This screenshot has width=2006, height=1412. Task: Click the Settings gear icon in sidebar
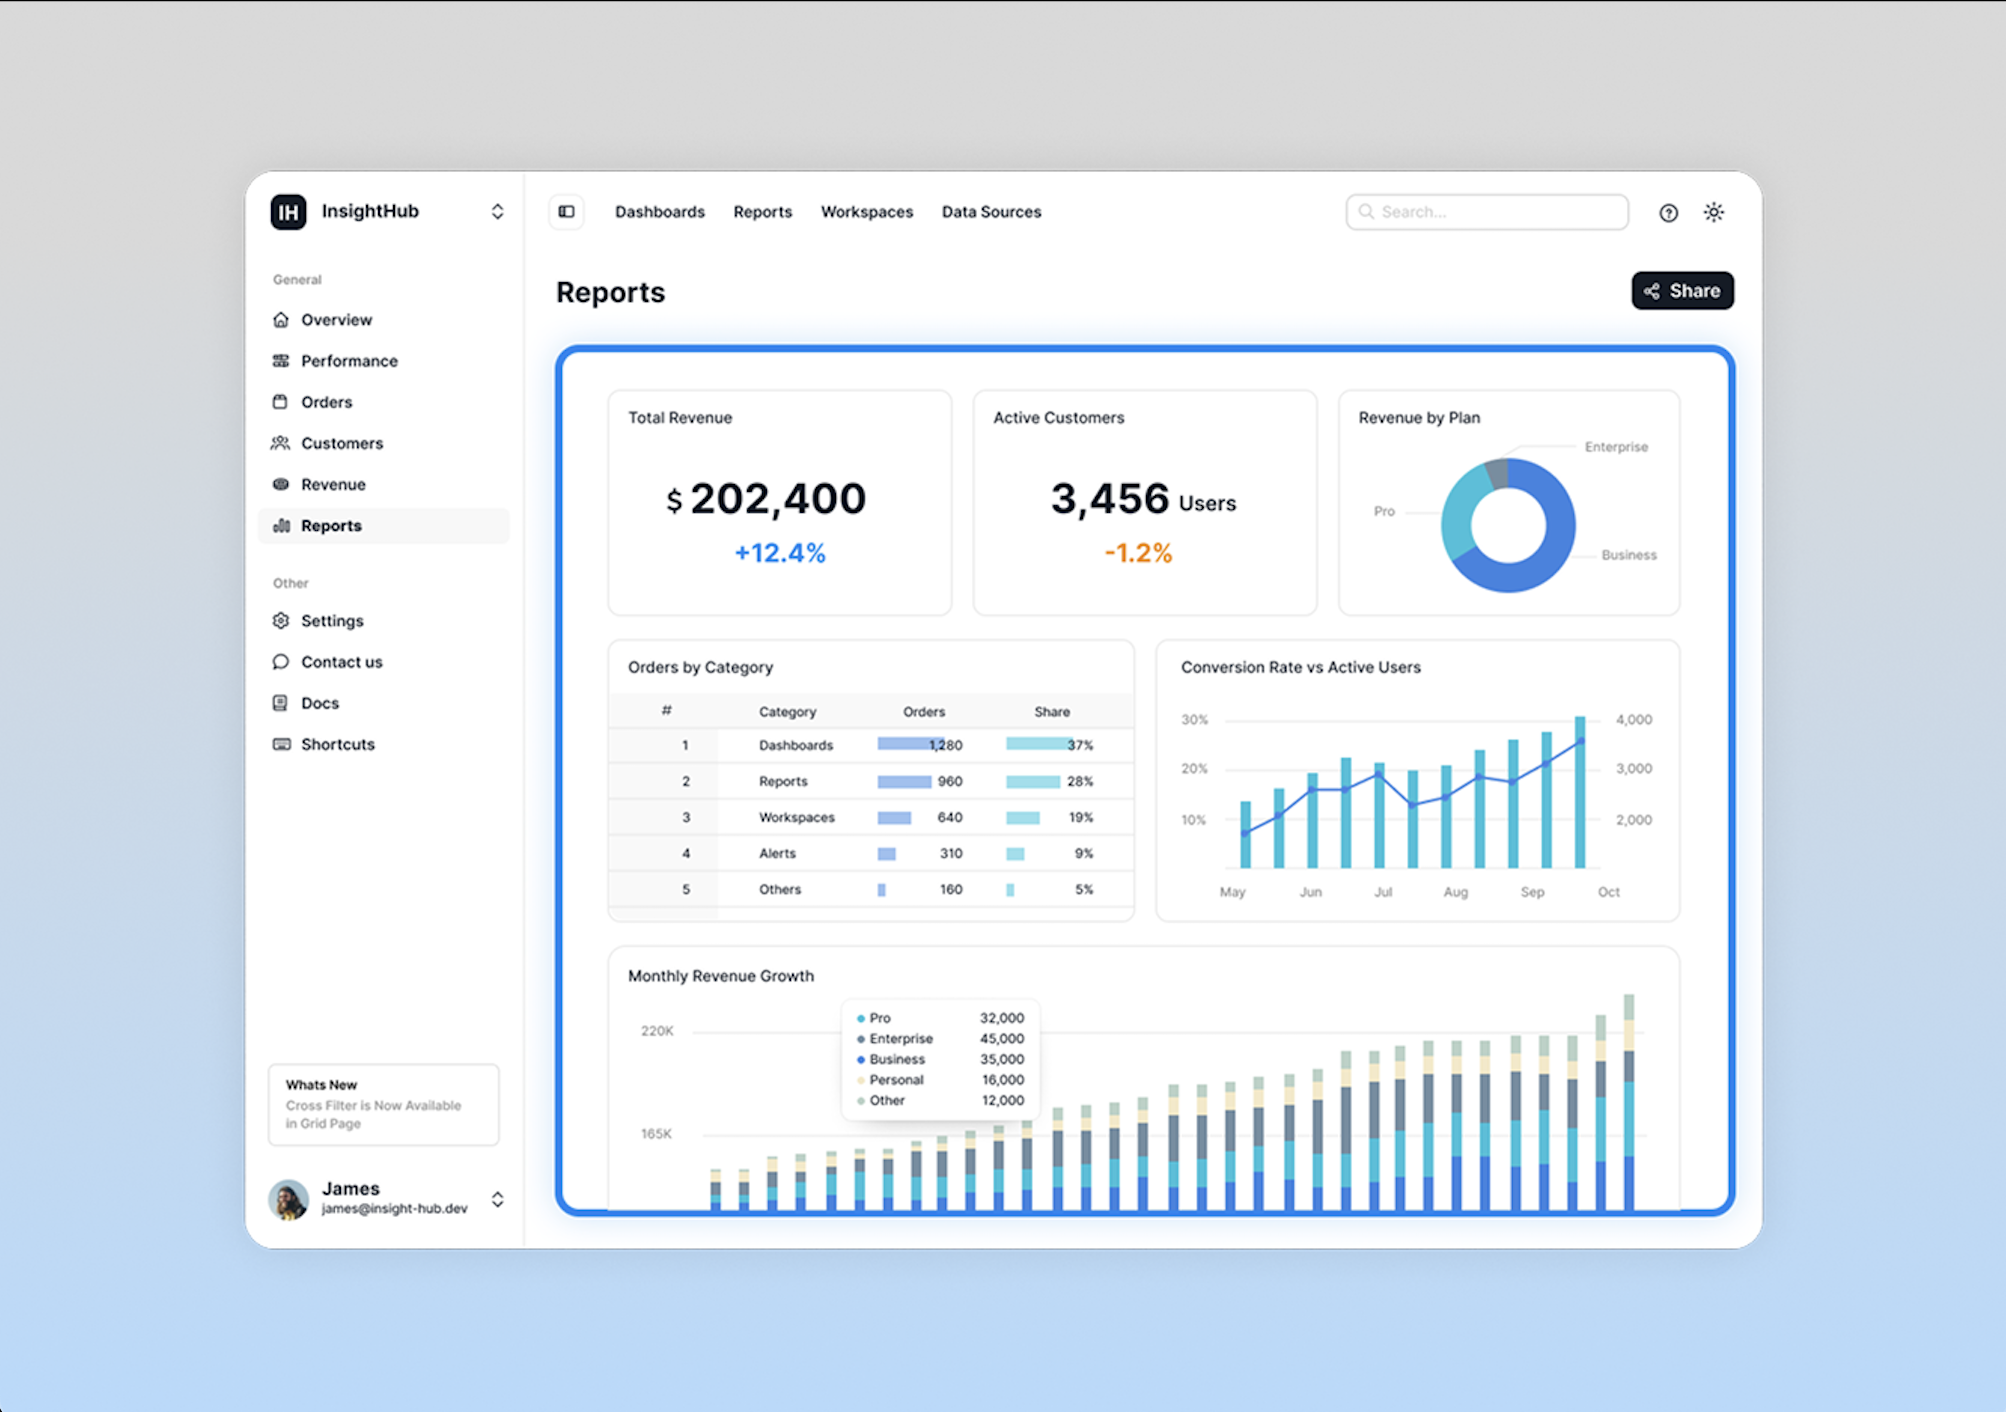click(281, 621)
